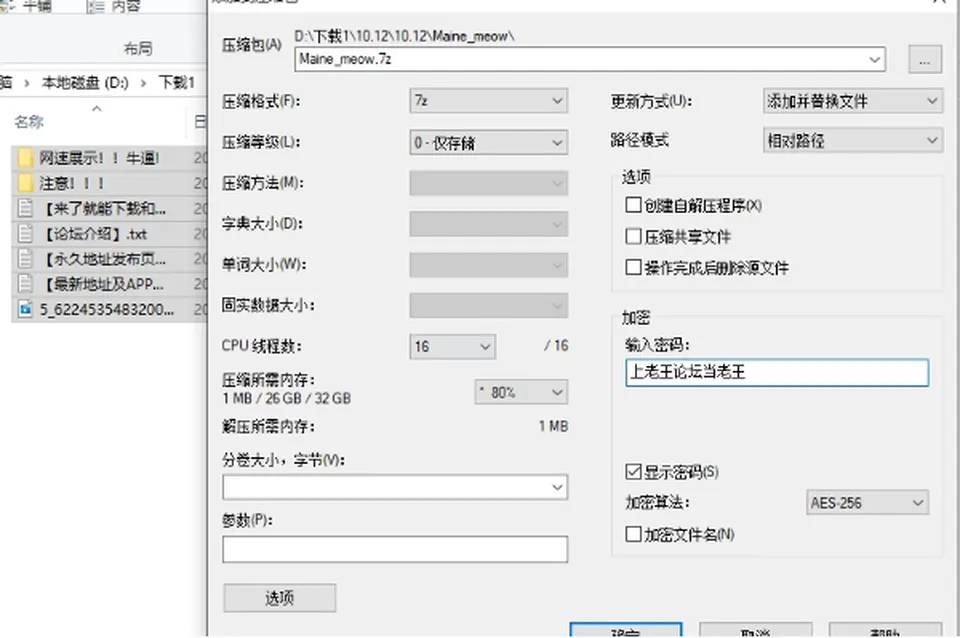960x638 pixels.
Task: Click 下载1 in the Explorer address bar
Action: 176,82
